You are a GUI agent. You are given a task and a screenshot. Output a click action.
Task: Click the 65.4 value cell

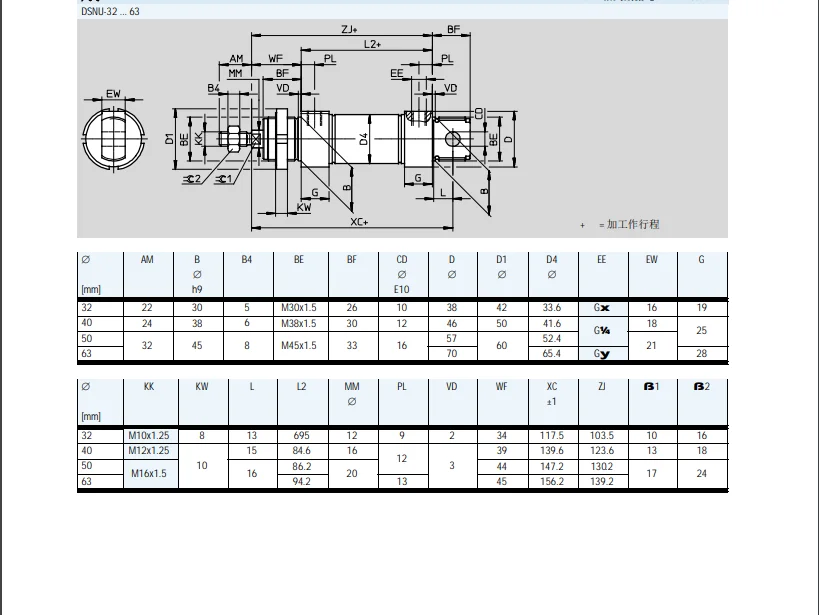pyautogui.click(x=552, y=354)
